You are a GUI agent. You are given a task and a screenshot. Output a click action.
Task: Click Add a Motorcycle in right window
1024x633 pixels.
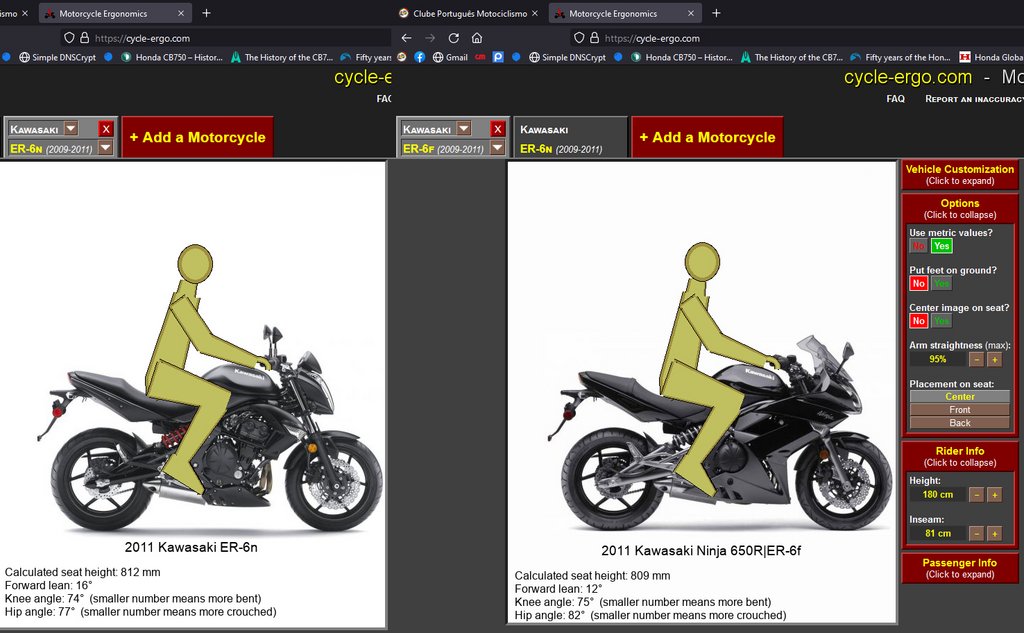click(707, 137)
